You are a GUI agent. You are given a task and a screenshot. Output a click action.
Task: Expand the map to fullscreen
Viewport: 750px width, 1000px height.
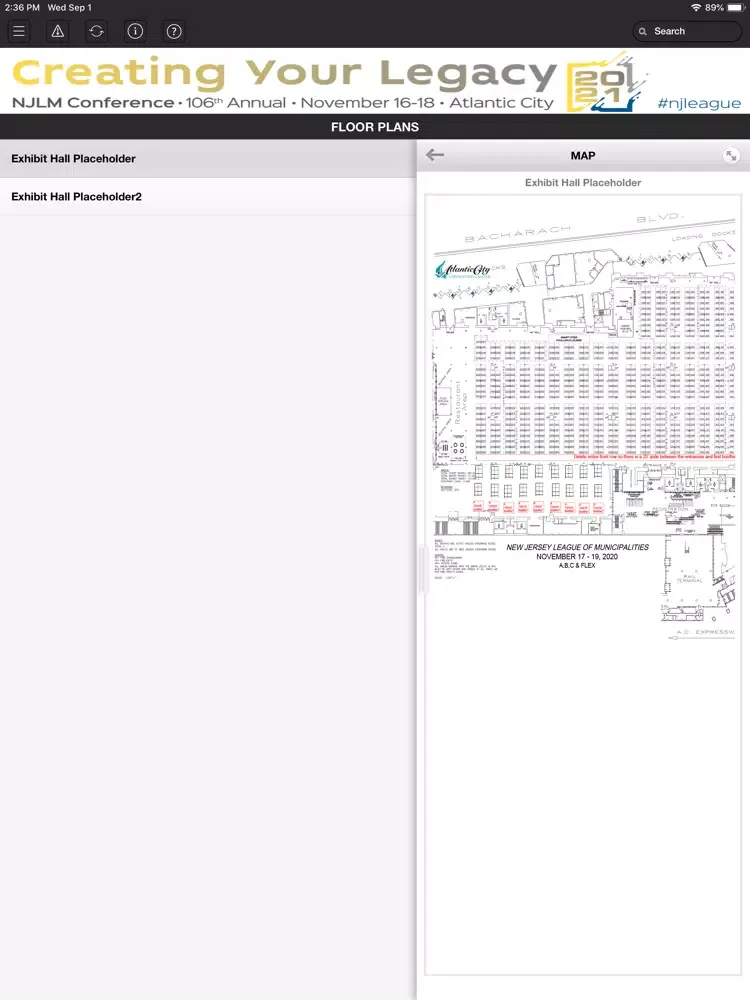(x=731, y=155)
